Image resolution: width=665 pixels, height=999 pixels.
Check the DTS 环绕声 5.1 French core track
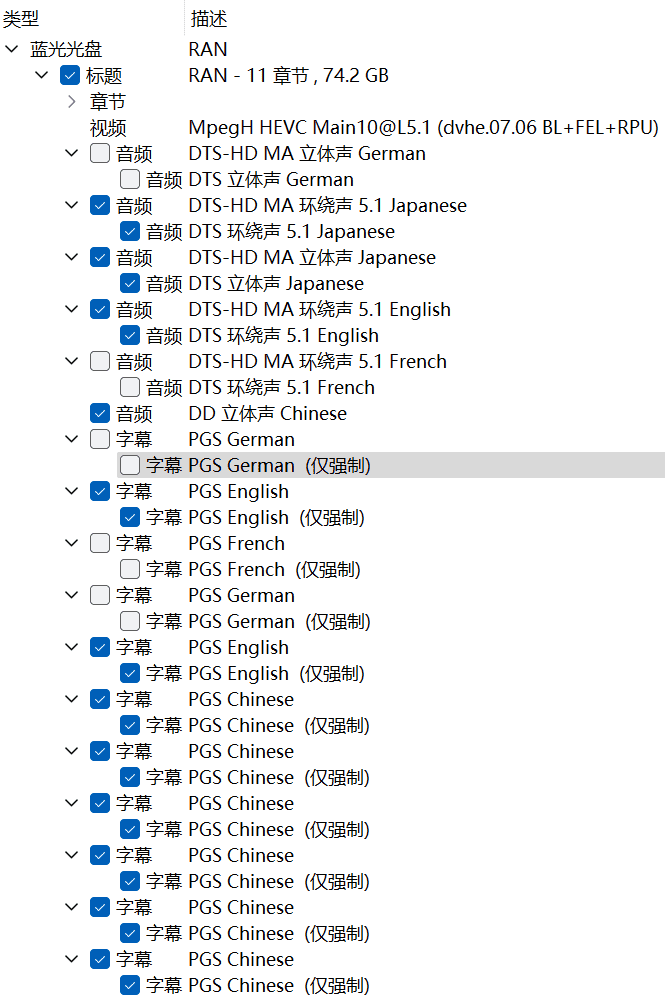[130, 387]
